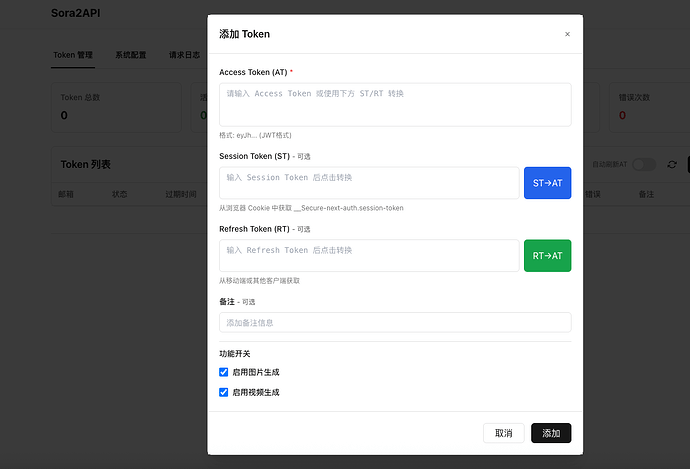Click the 功能开关 section label

[235, 354]
